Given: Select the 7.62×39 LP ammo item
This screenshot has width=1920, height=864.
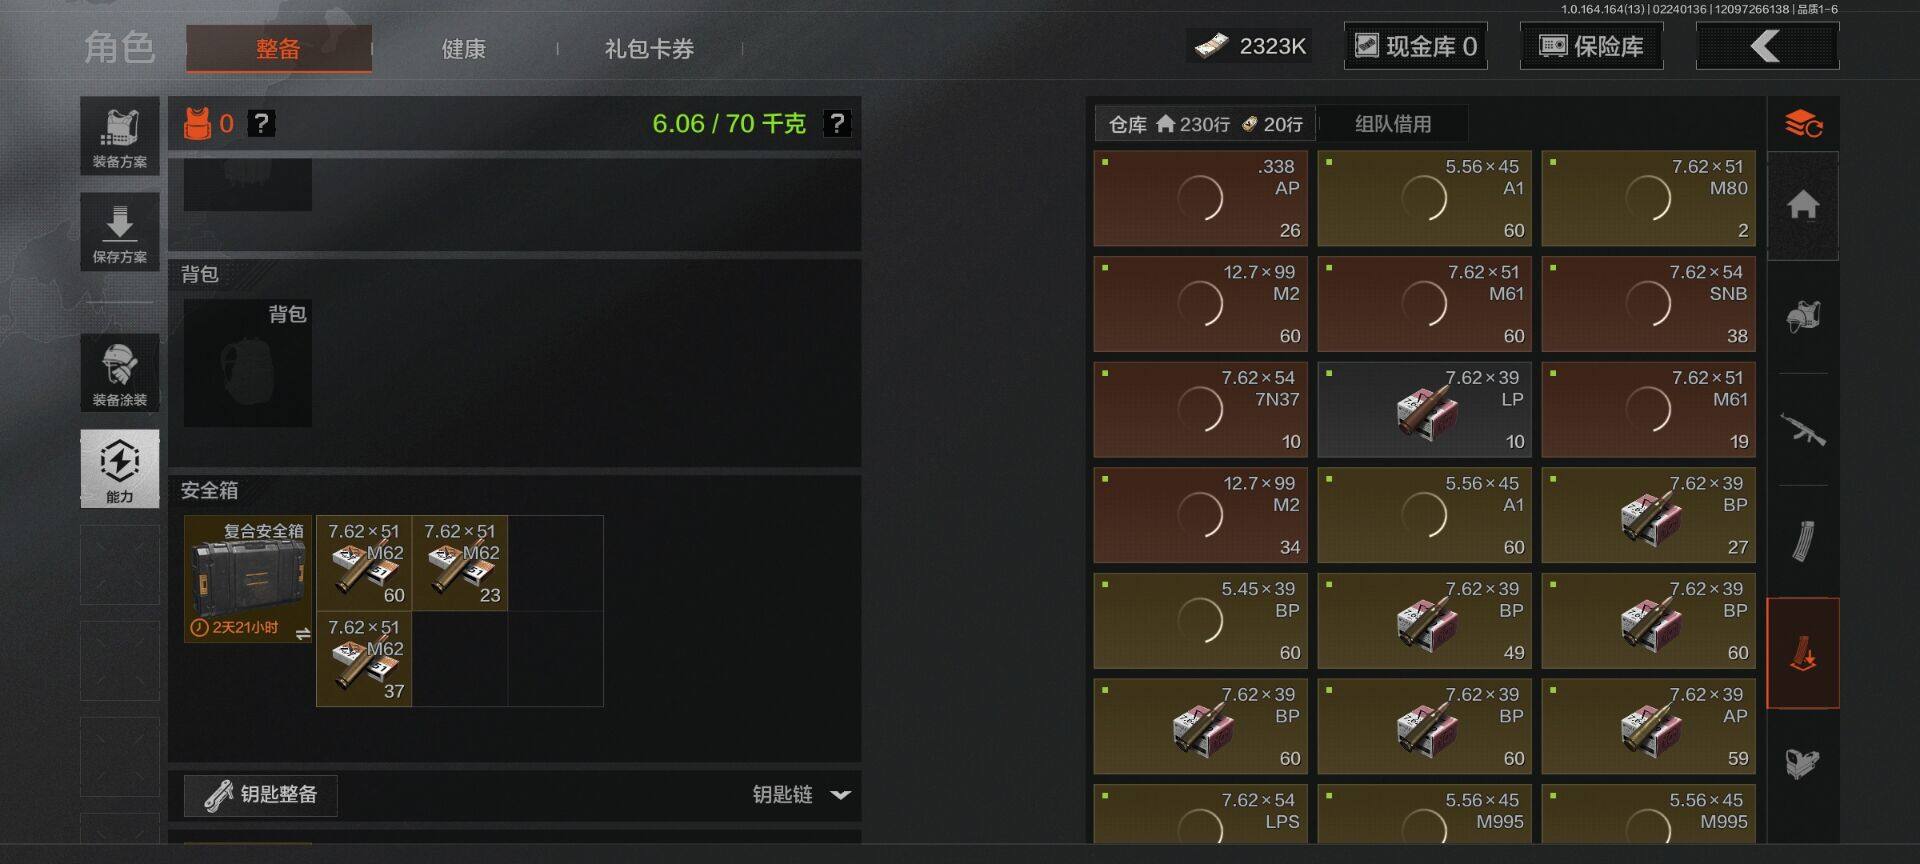Looking at the screenshot, I should [x=1425, y=410].
